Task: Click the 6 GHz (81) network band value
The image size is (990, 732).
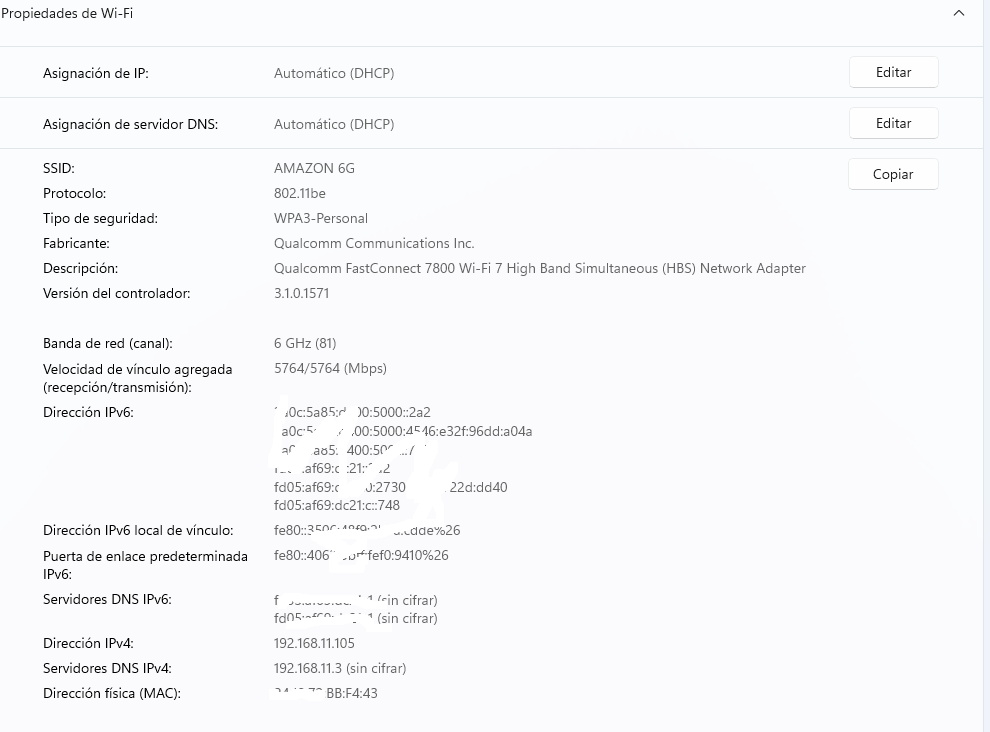Action: (x=305, y=344)
